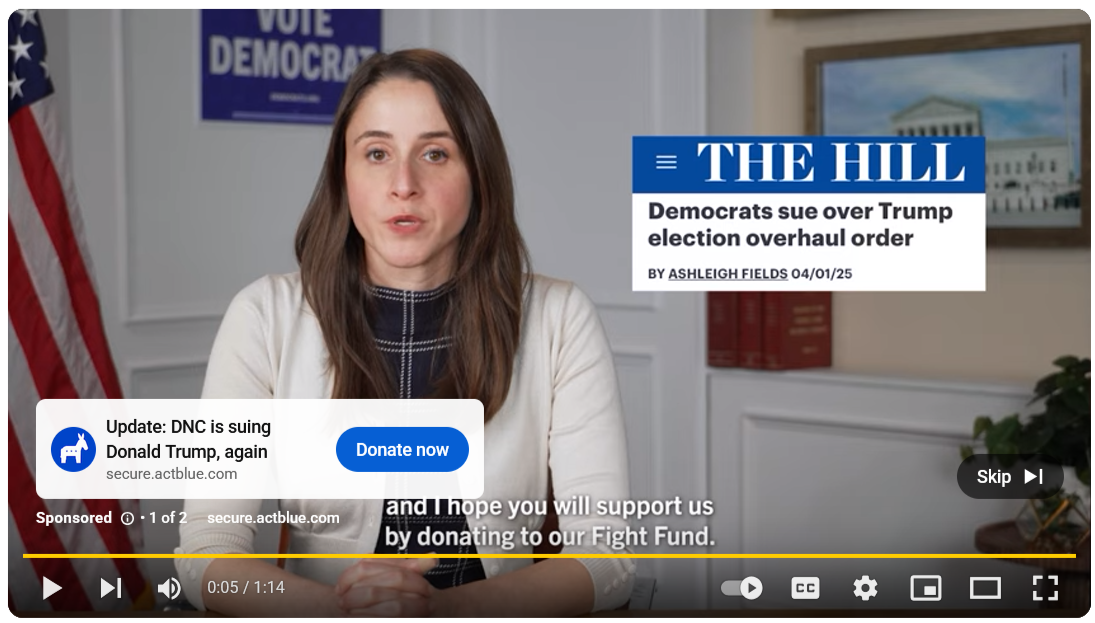Skip to the next video
The image size is (1095, 623).
tap(111, 588)
